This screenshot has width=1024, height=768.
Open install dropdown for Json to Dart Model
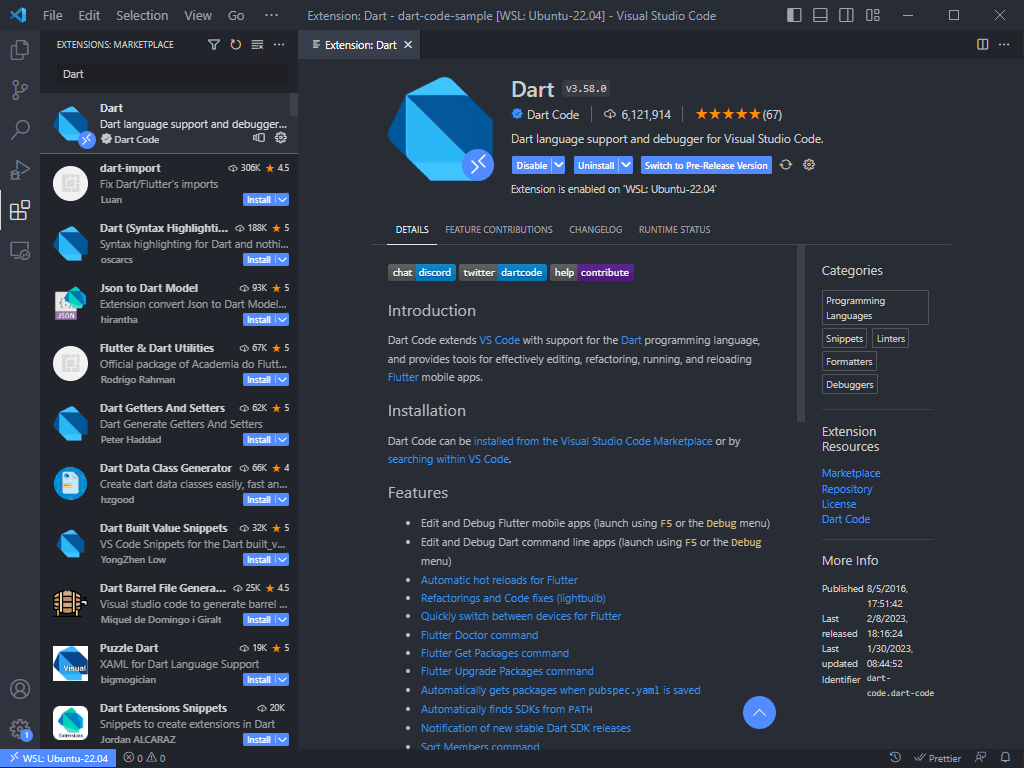(x=282, y=320)
